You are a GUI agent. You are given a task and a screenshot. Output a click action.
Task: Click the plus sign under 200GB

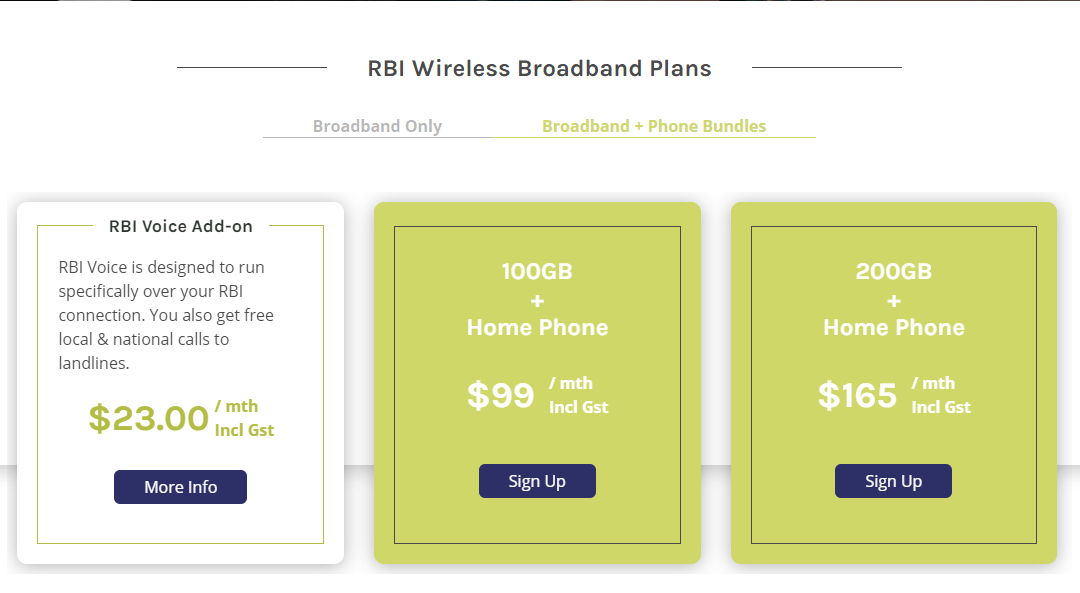point(894,301)
